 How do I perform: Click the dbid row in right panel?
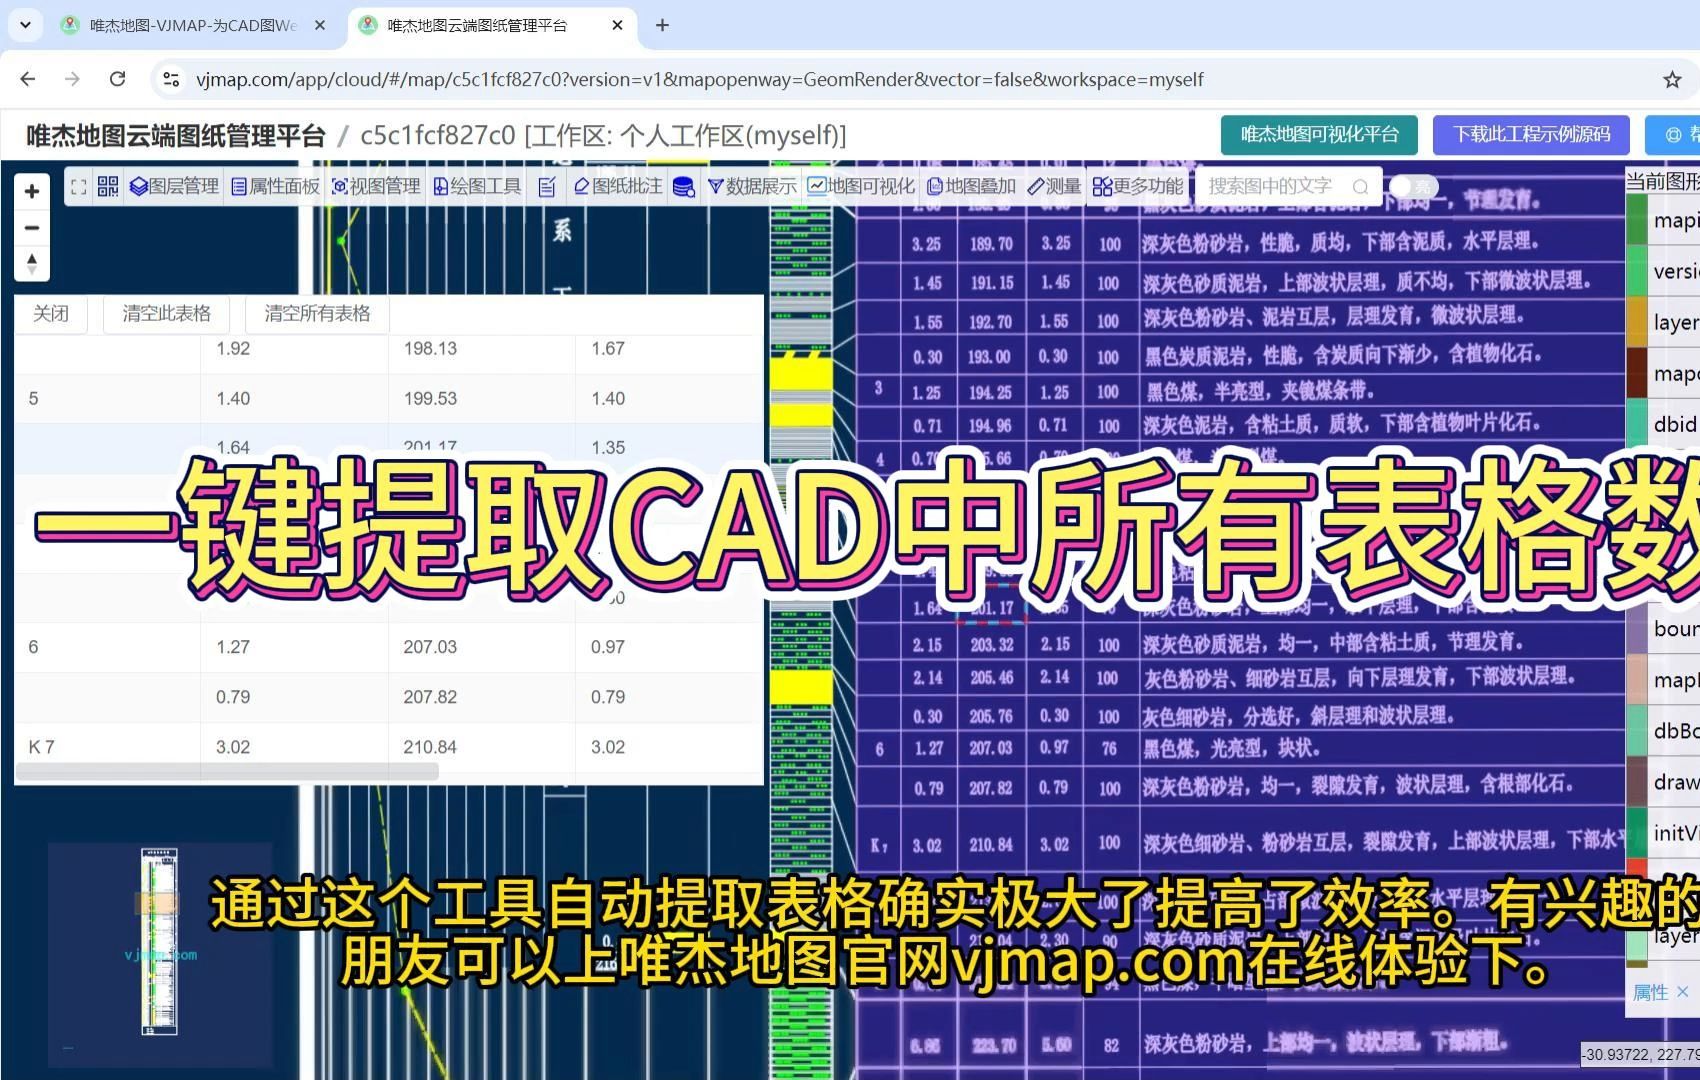pos(1663,424)
